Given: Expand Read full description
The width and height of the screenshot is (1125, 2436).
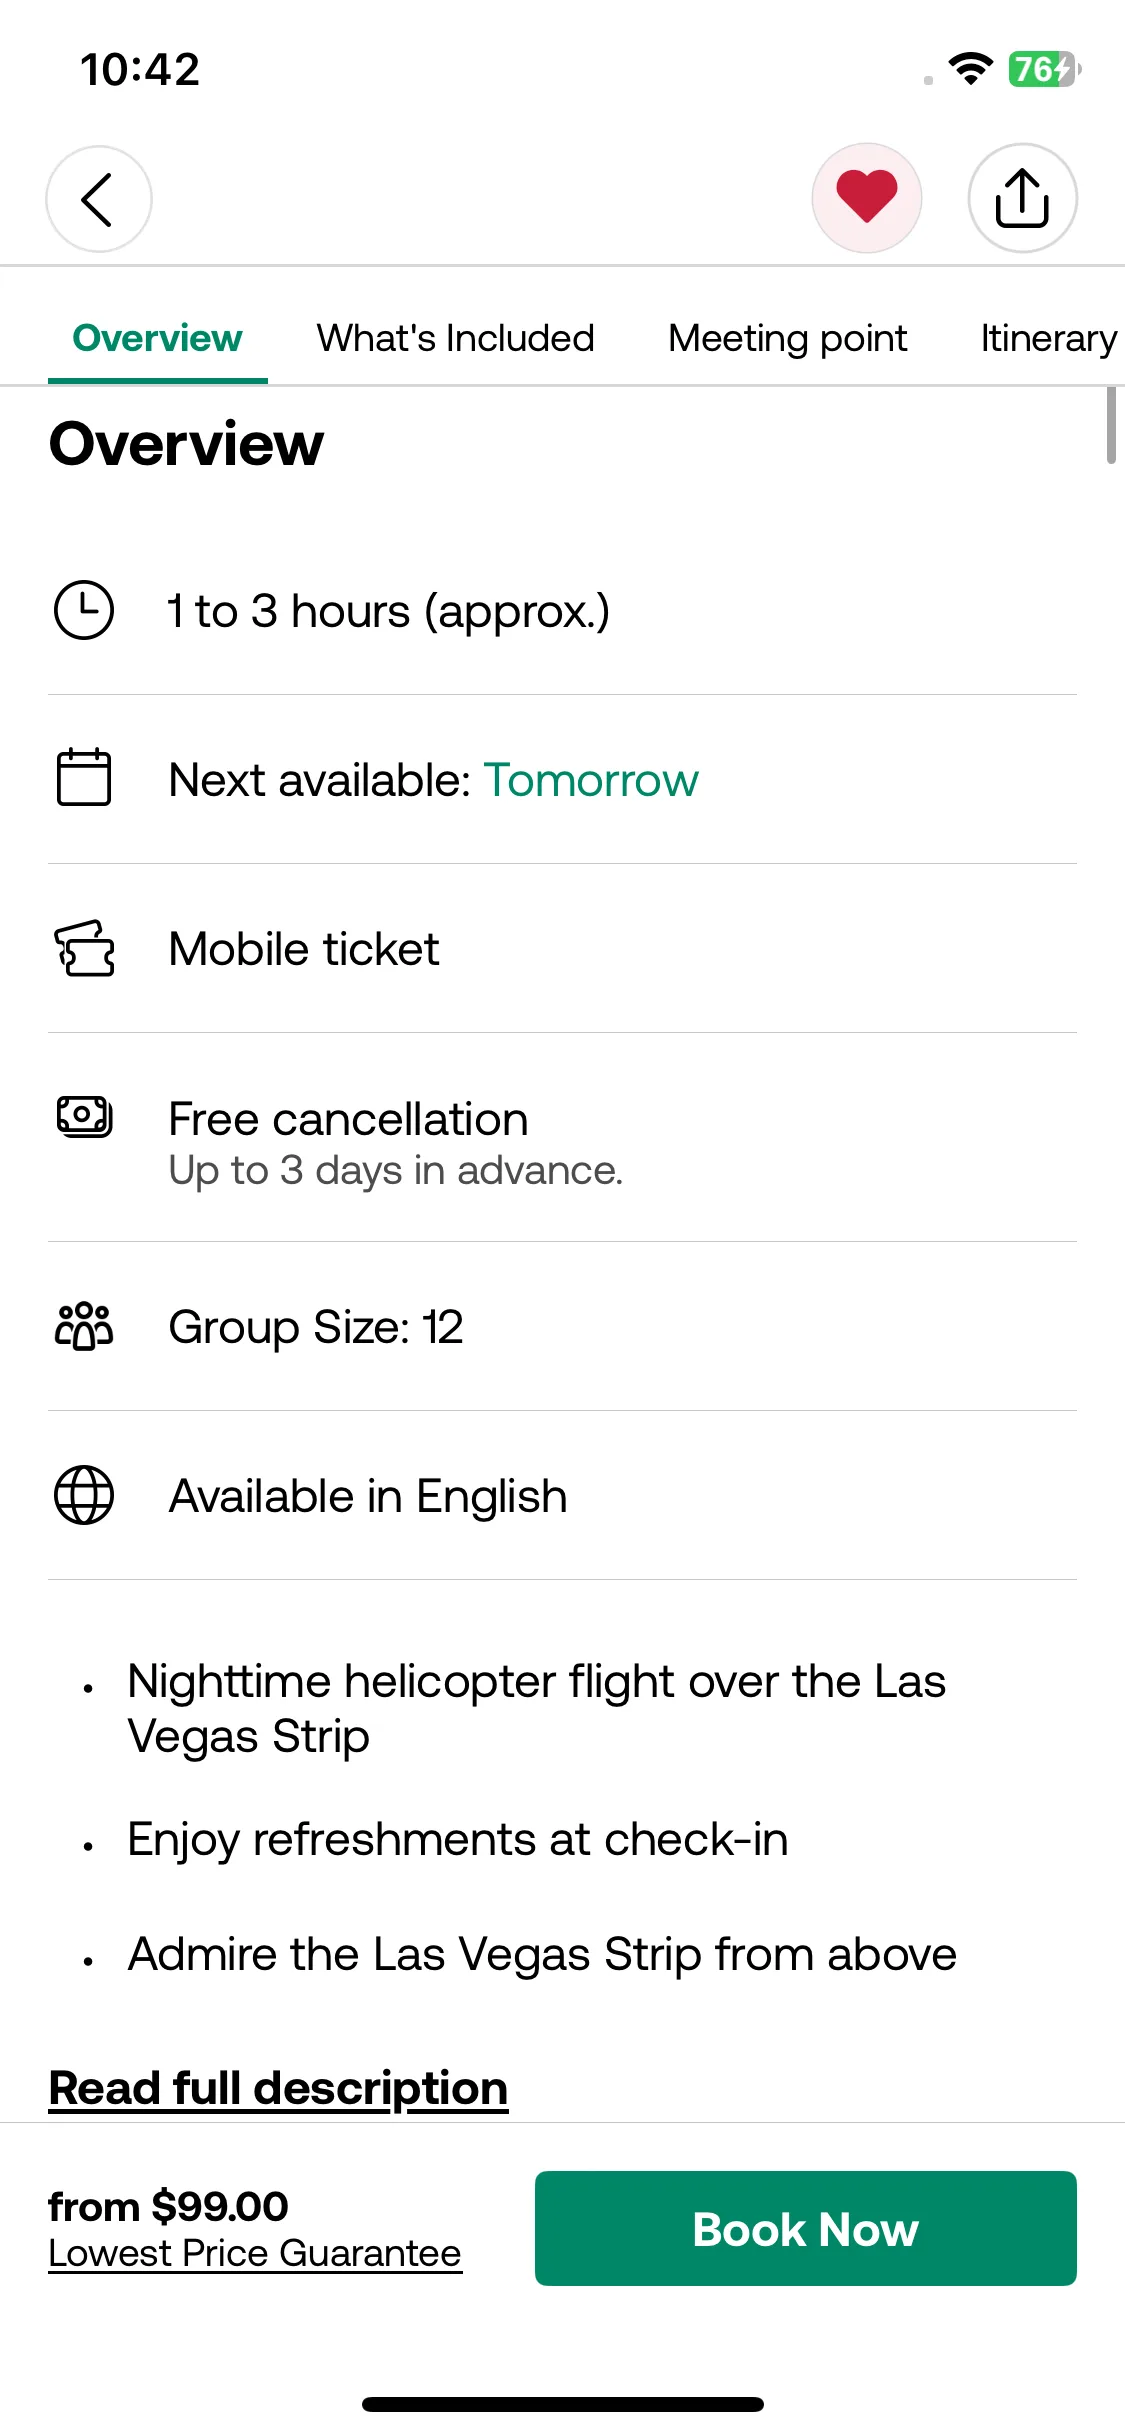Looking at the screenshot, I should pyautogui.click(x=278, y=2088).
